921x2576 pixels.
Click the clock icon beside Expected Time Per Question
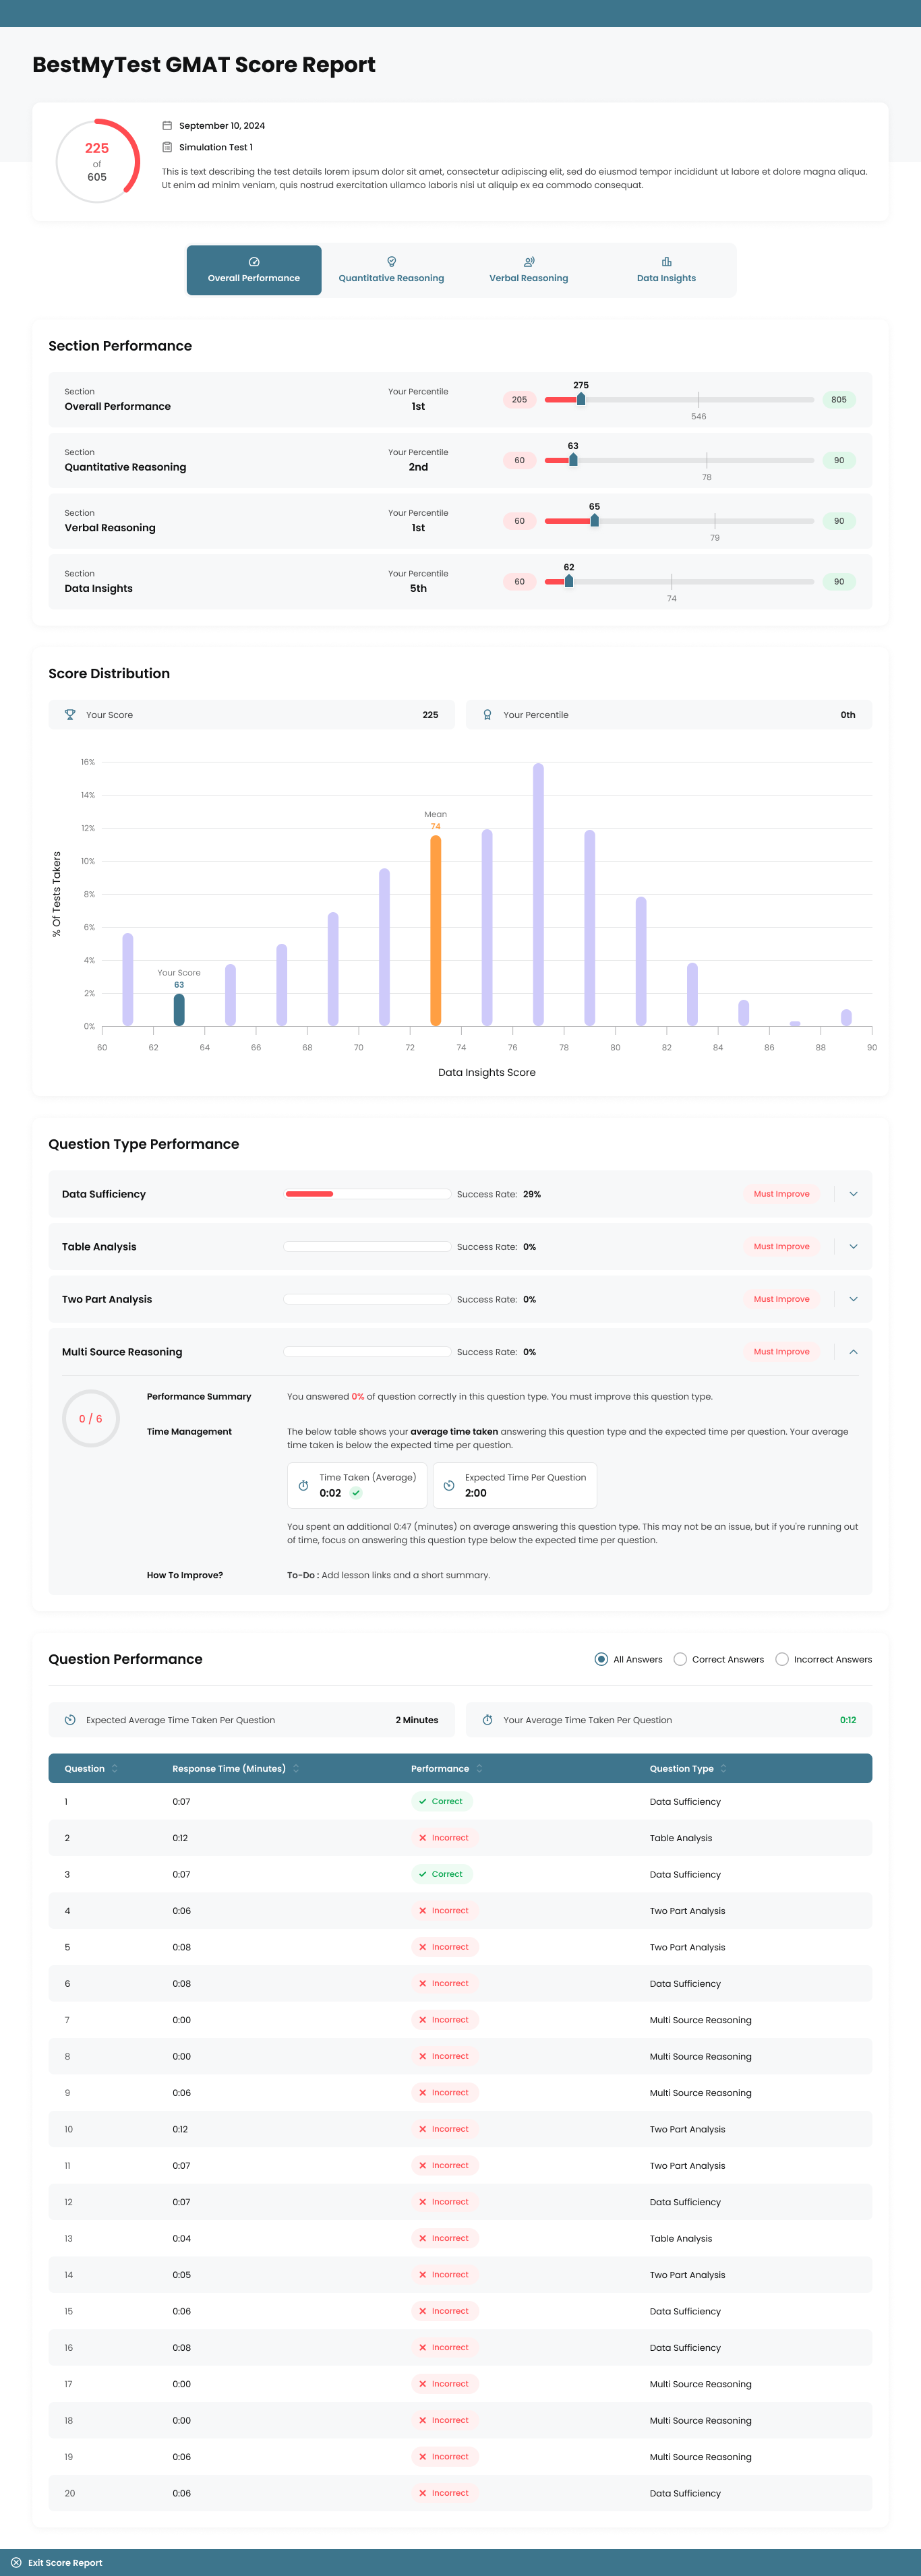pyautogui.click(x=449, y=1486)
